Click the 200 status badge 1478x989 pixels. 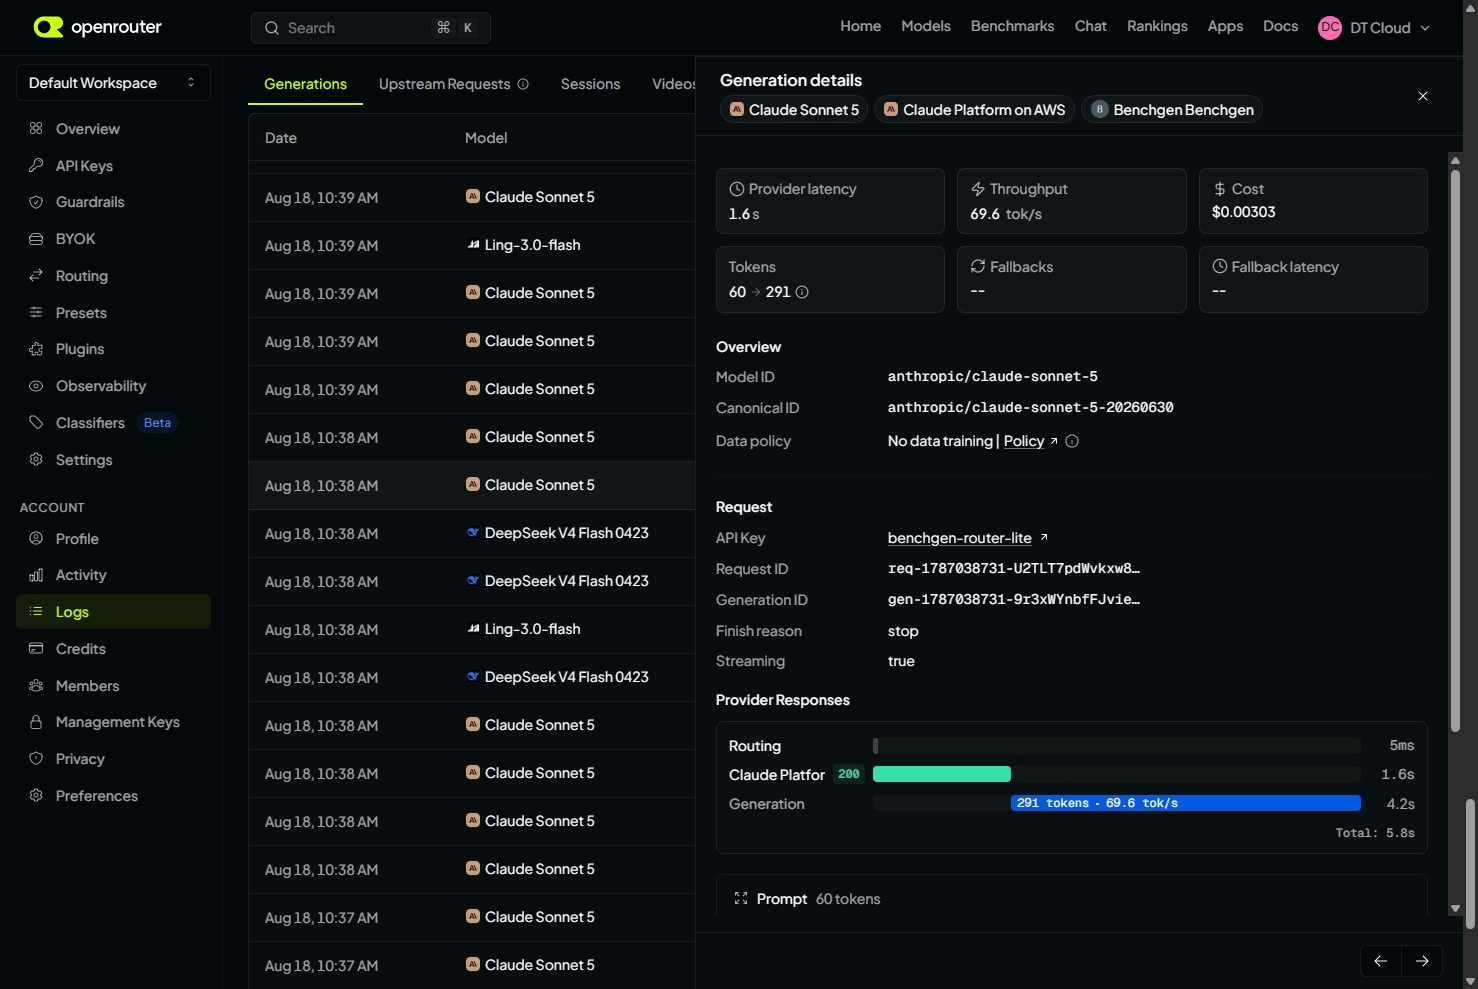coord(849,774)
